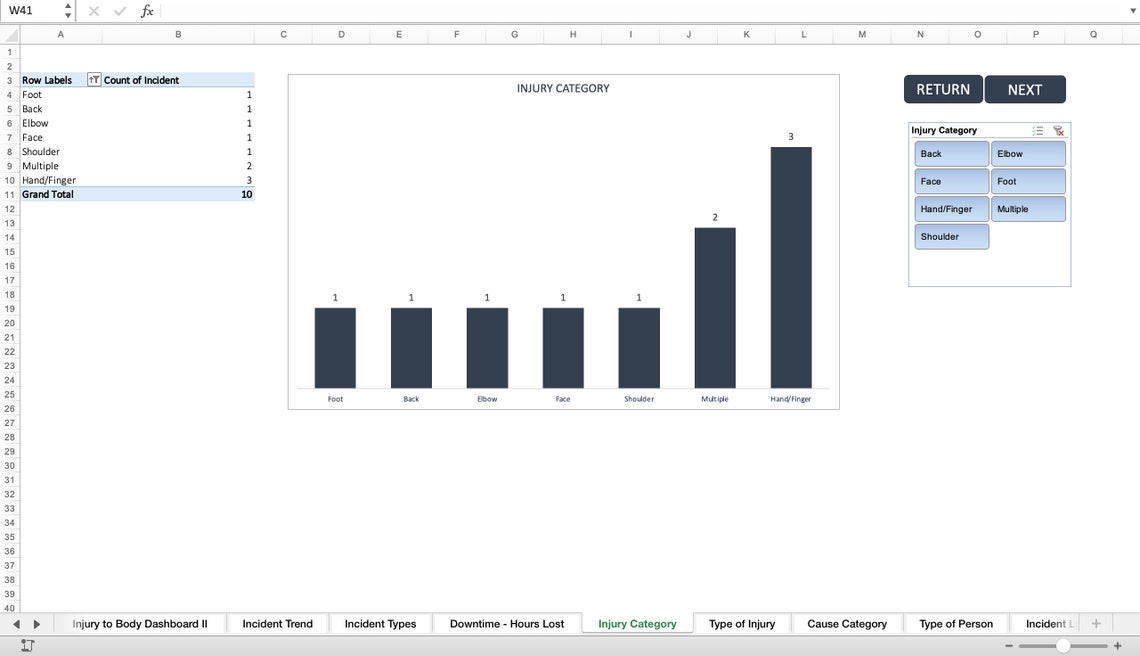Click the Enter checkmark in the formula bar
1140x656 pixels.
(119, 11)
